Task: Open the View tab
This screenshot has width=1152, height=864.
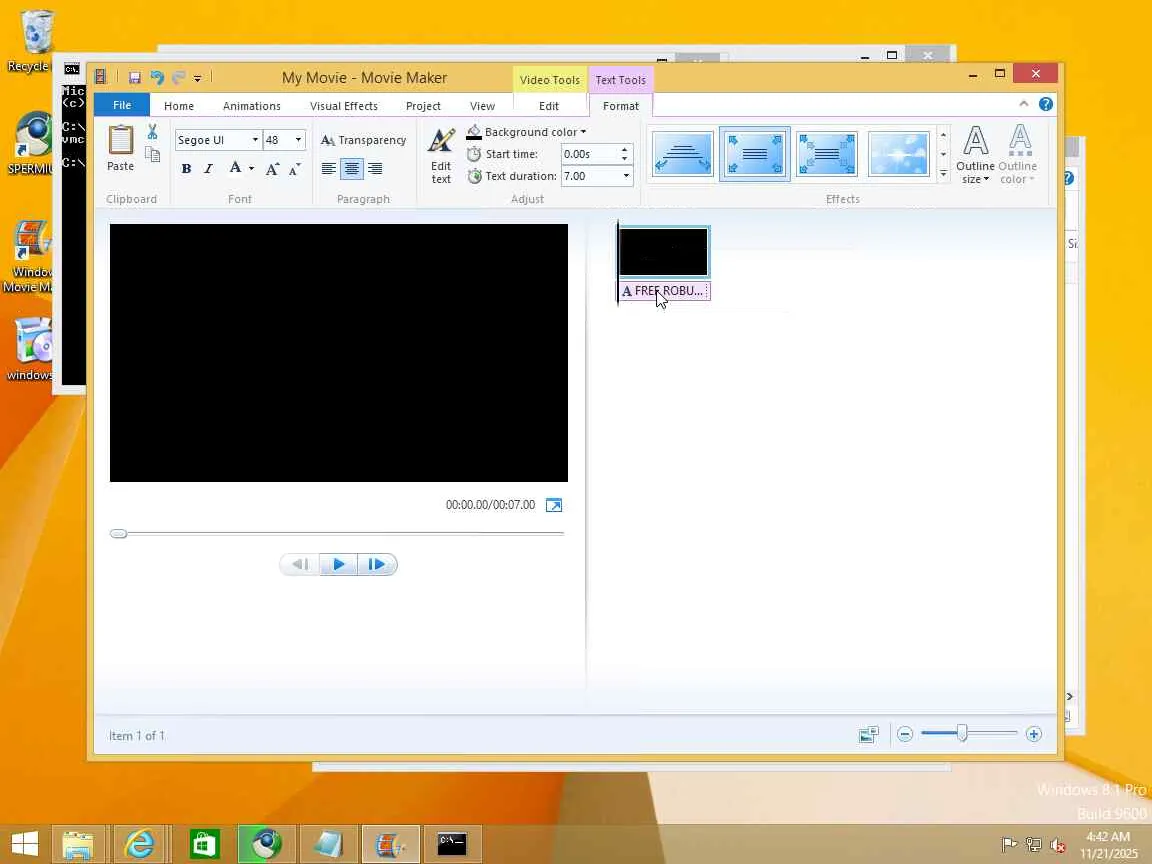Action: click(x=482, y=106)
